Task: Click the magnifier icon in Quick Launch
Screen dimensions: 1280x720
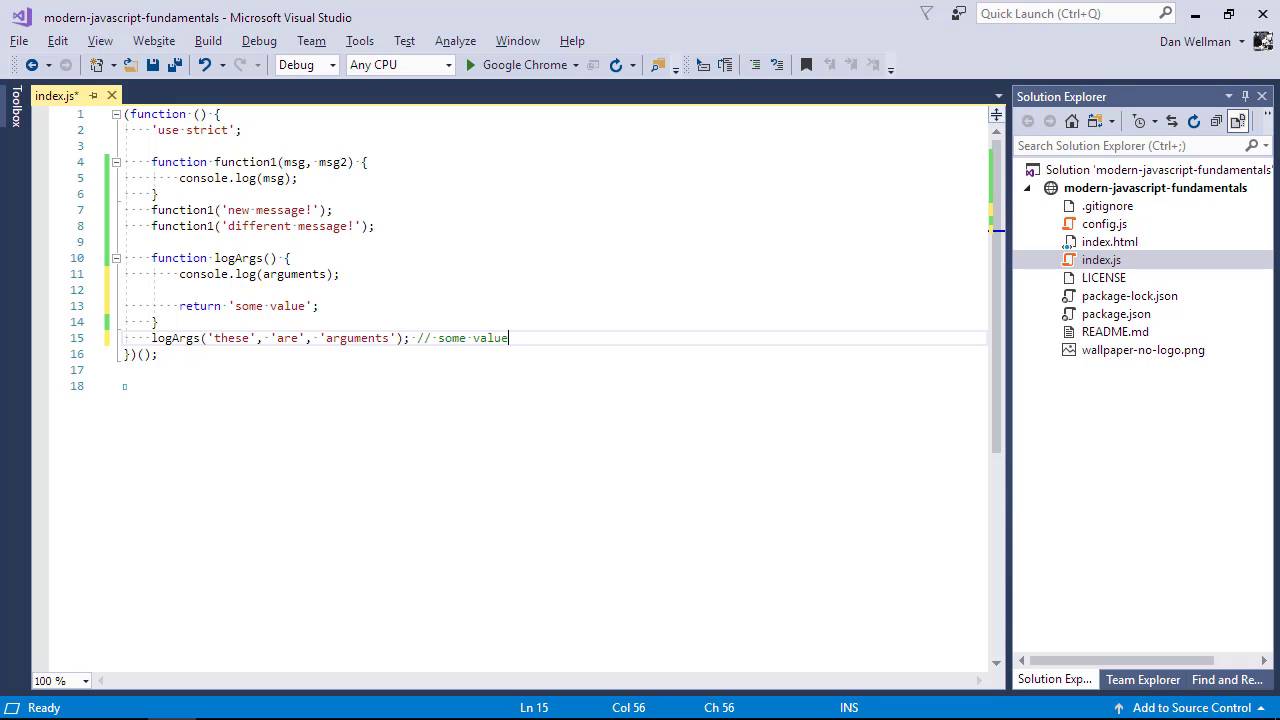Action: point(1166,13)
